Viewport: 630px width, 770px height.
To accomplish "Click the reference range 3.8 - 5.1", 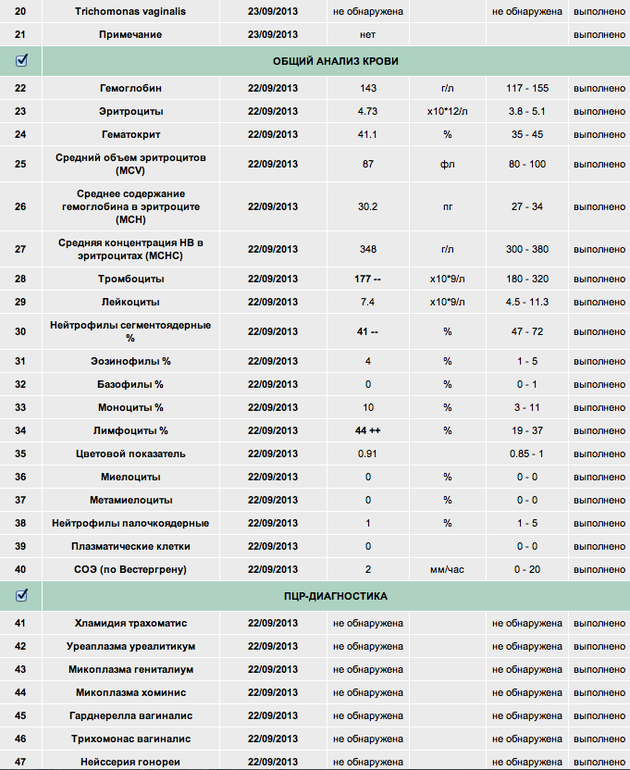I will 527,111.
